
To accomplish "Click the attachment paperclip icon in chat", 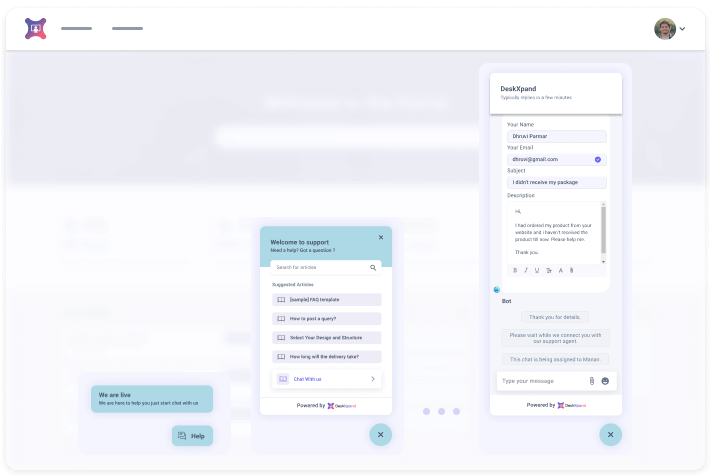I will [x=591, y=381].
